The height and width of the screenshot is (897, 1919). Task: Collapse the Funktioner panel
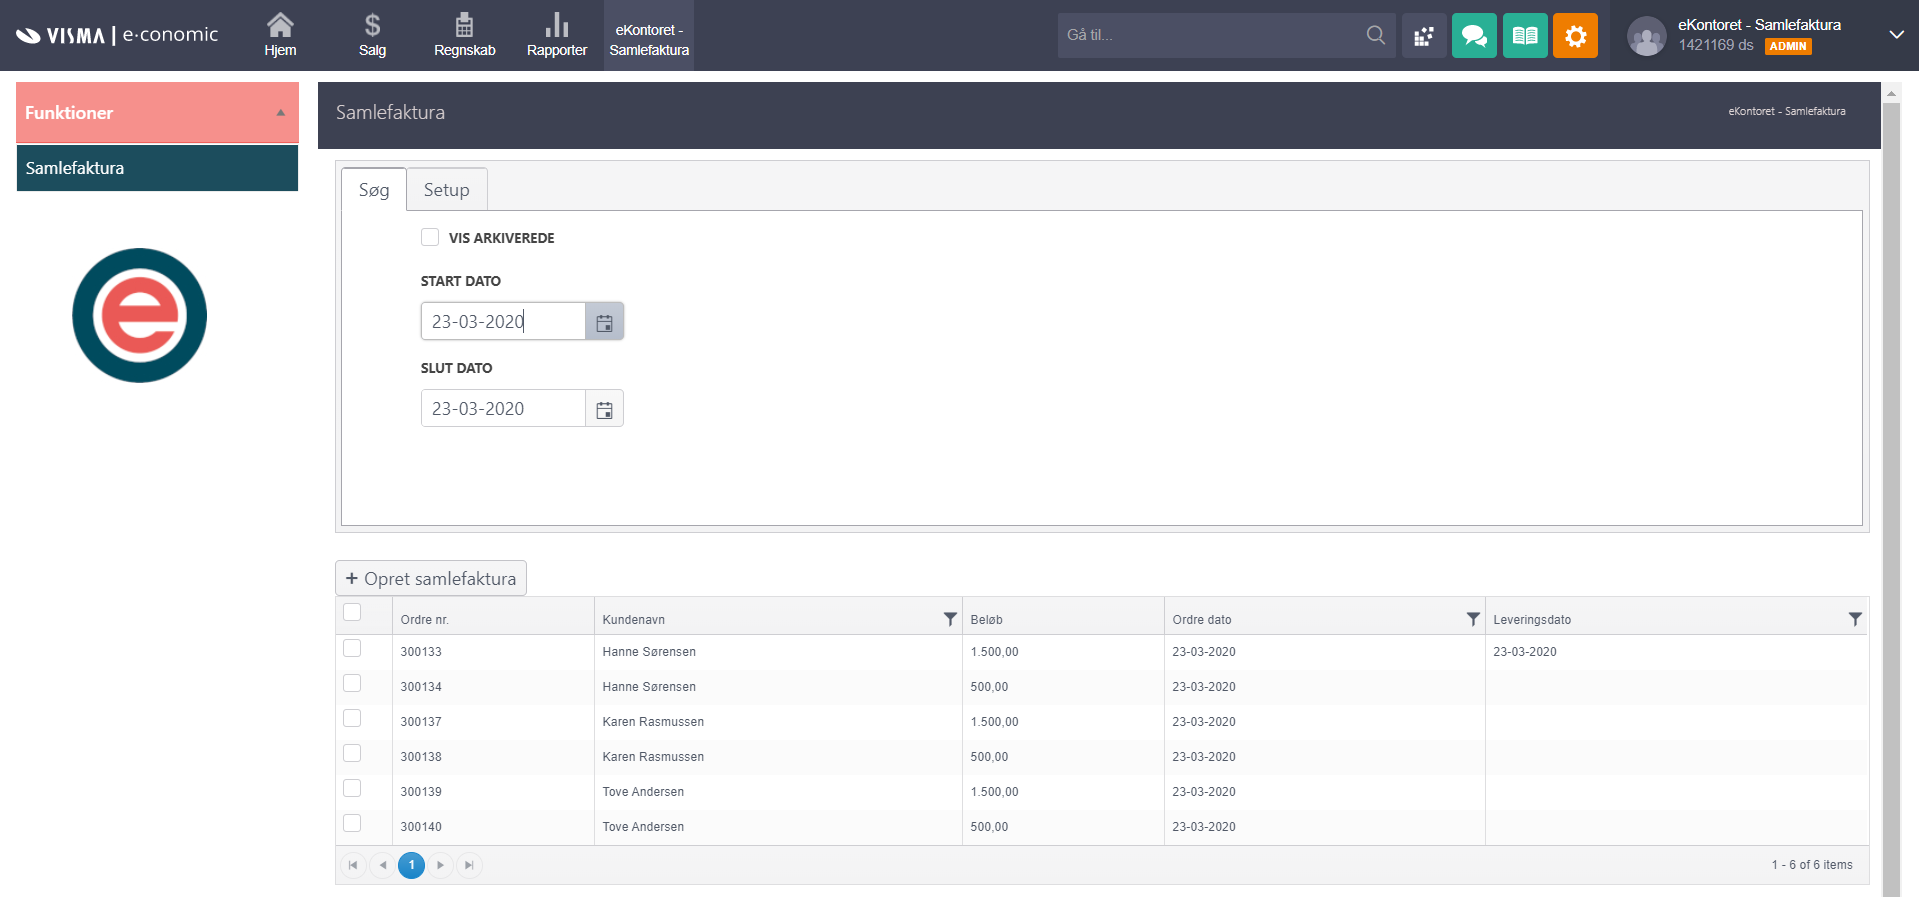(x=281, y=113)
